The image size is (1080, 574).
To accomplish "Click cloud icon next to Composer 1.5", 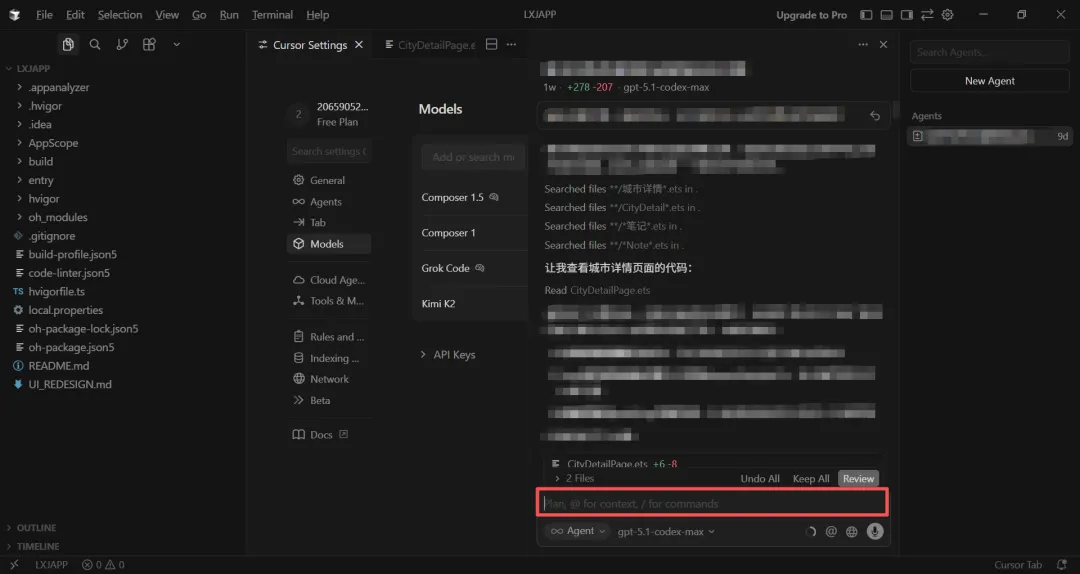I will click(494, 197).
